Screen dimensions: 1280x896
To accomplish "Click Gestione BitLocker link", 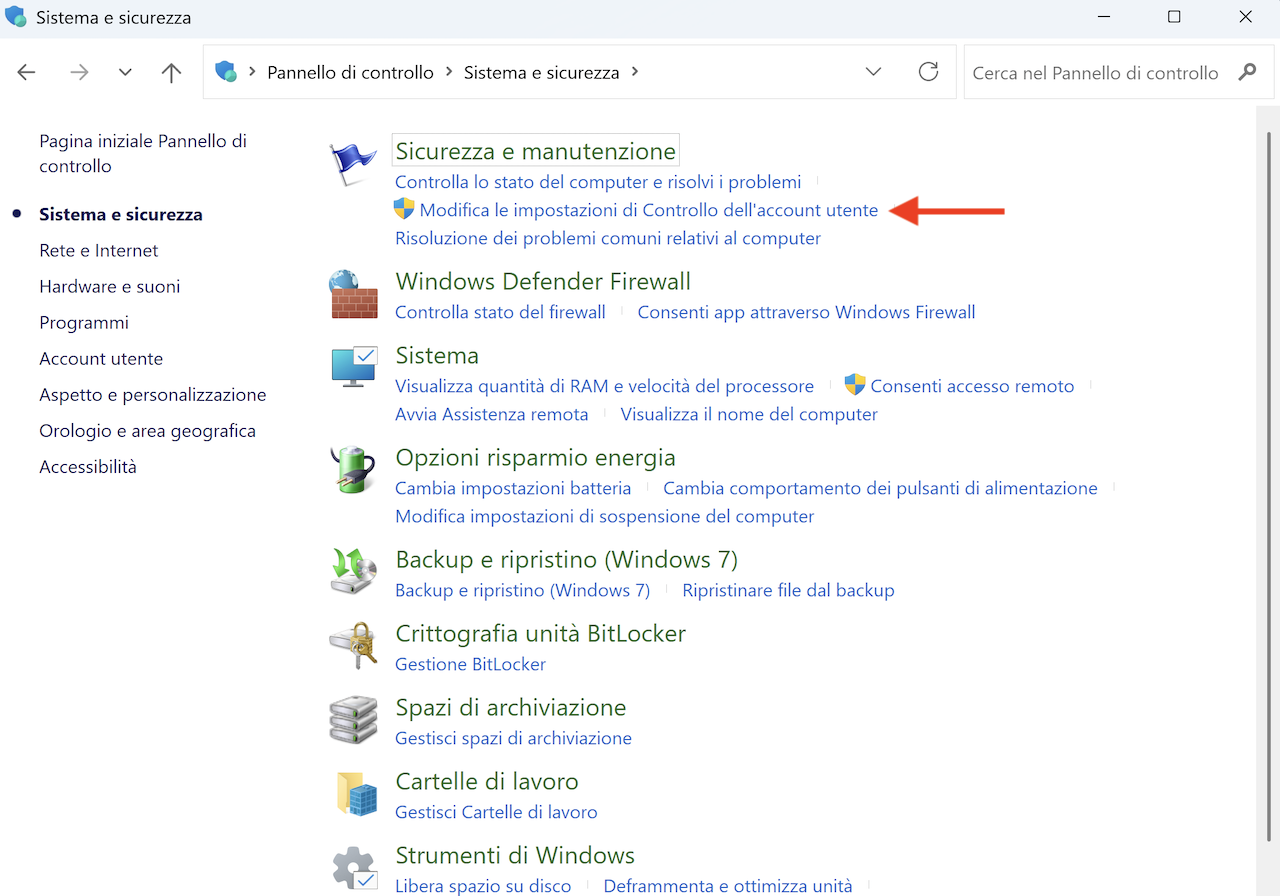I will pyautogui.click(x=470, y=664).
